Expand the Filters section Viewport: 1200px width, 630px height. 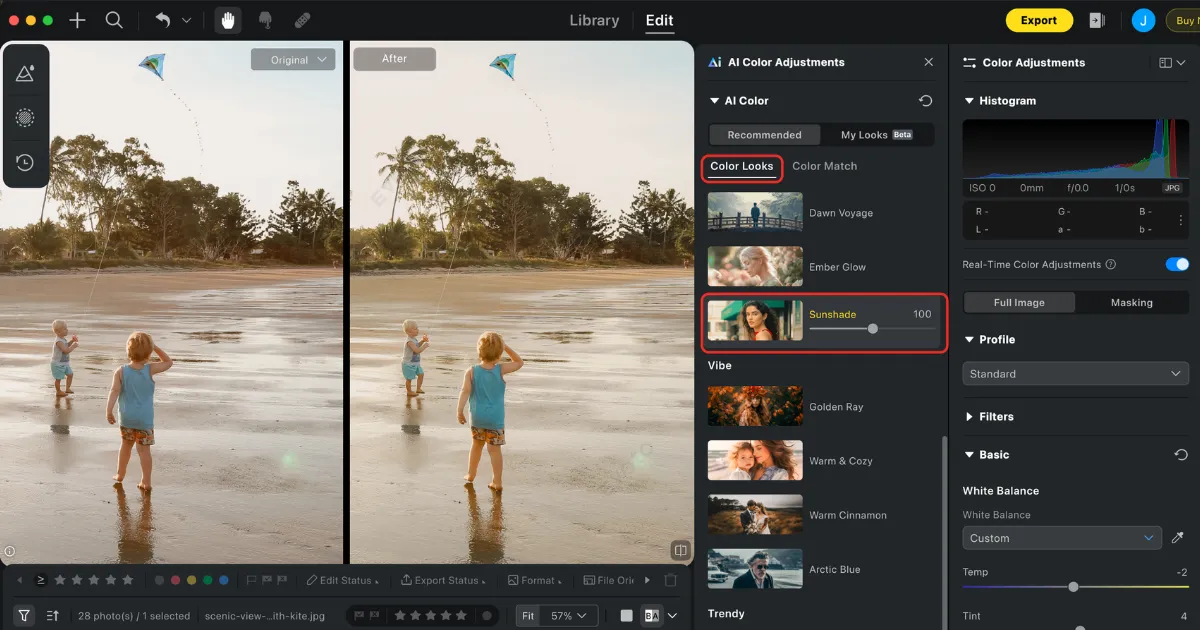(969, 417)
